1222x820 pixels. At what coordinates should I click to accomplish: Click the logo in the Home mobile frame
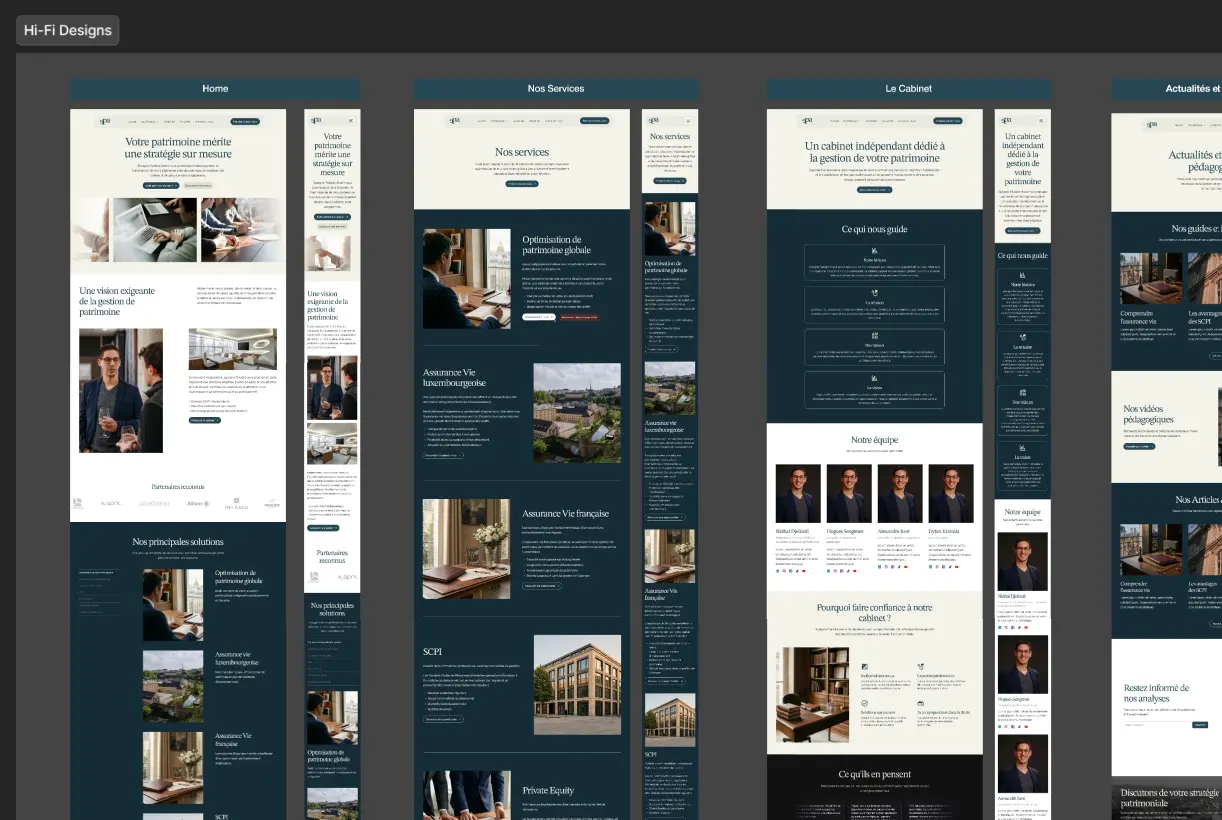click(315, 121)
